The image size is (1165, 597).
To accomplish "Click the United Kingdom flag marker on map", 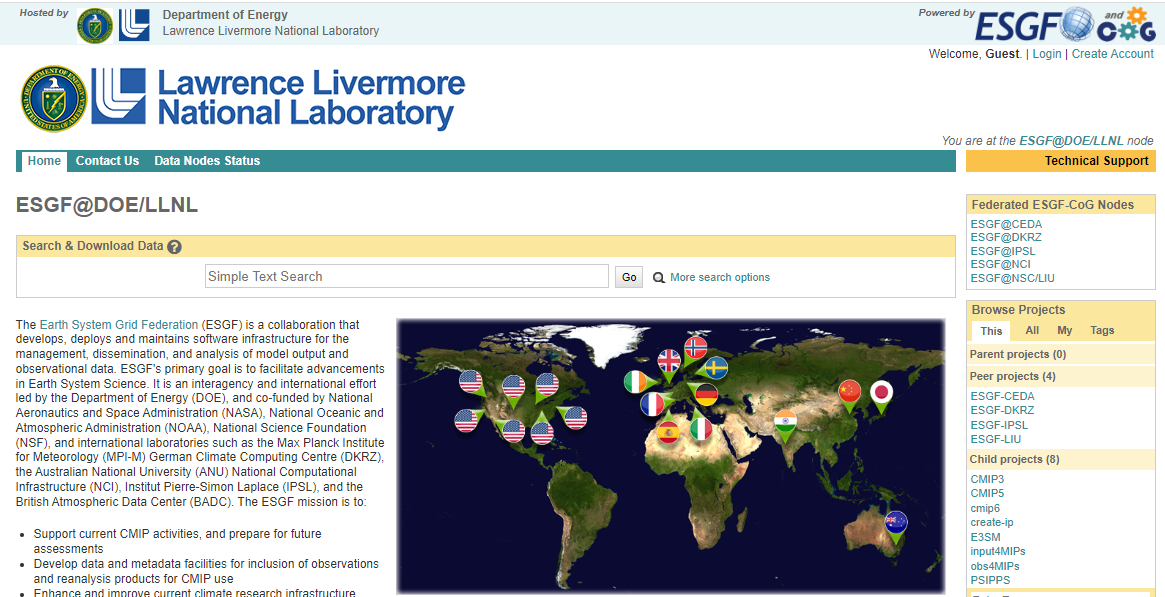I will [669, 362].
